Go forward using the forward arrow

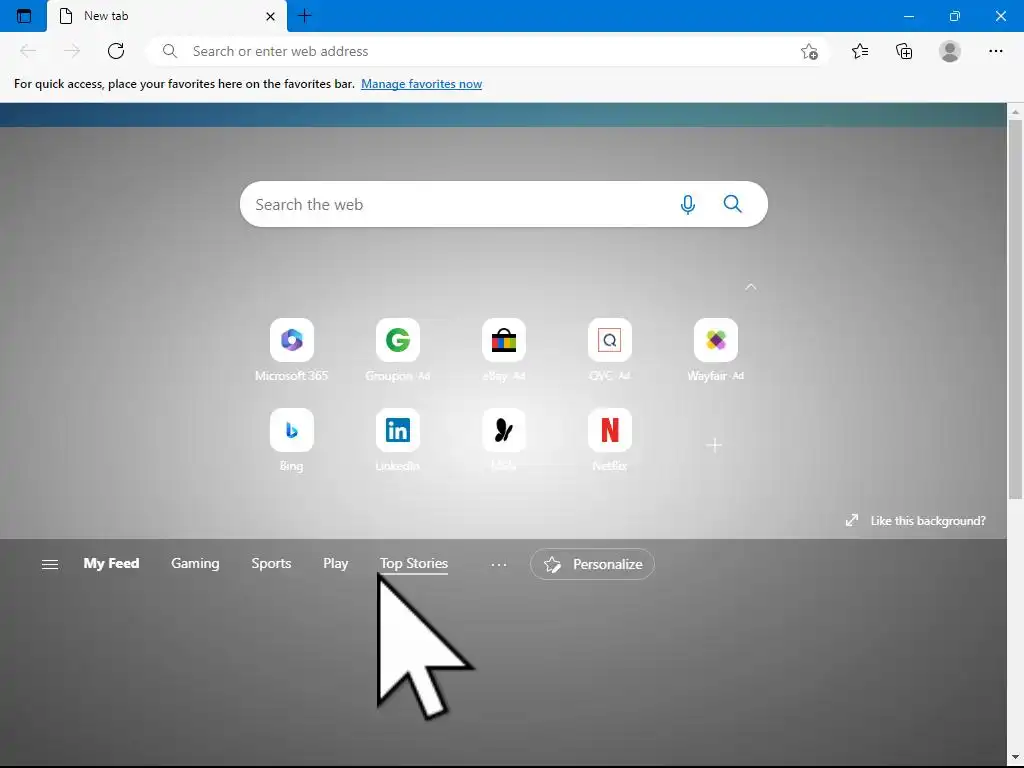72,51
